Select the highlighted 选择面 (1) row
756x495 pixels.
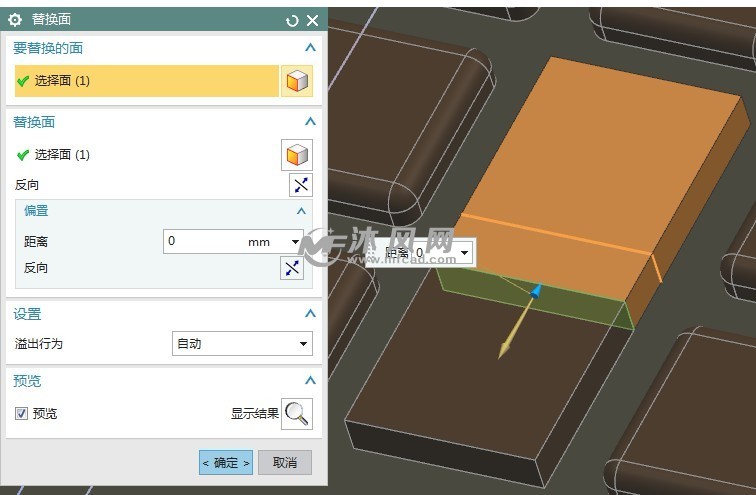click(147, 80)
